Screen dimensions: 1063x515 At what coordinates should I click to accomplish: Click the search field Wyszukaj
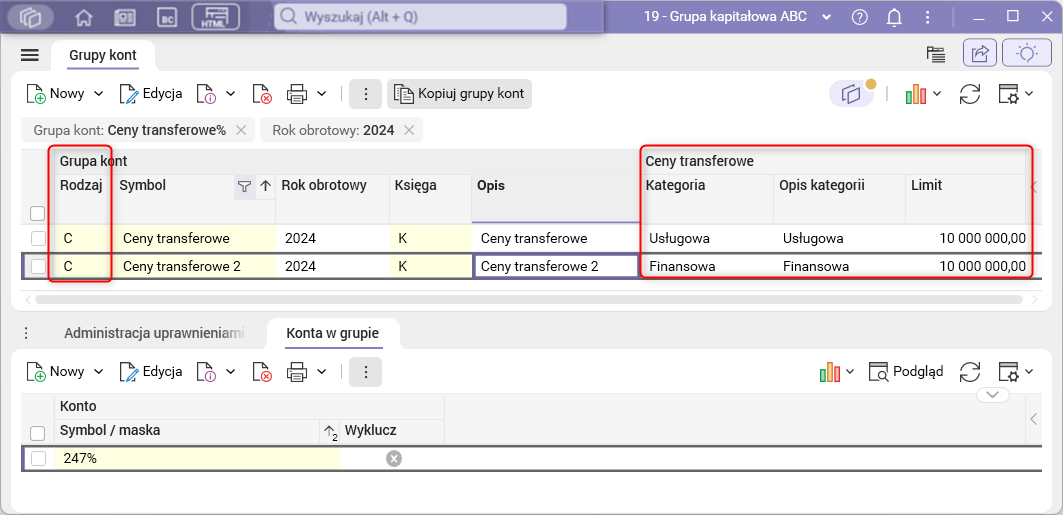[420, 17]
